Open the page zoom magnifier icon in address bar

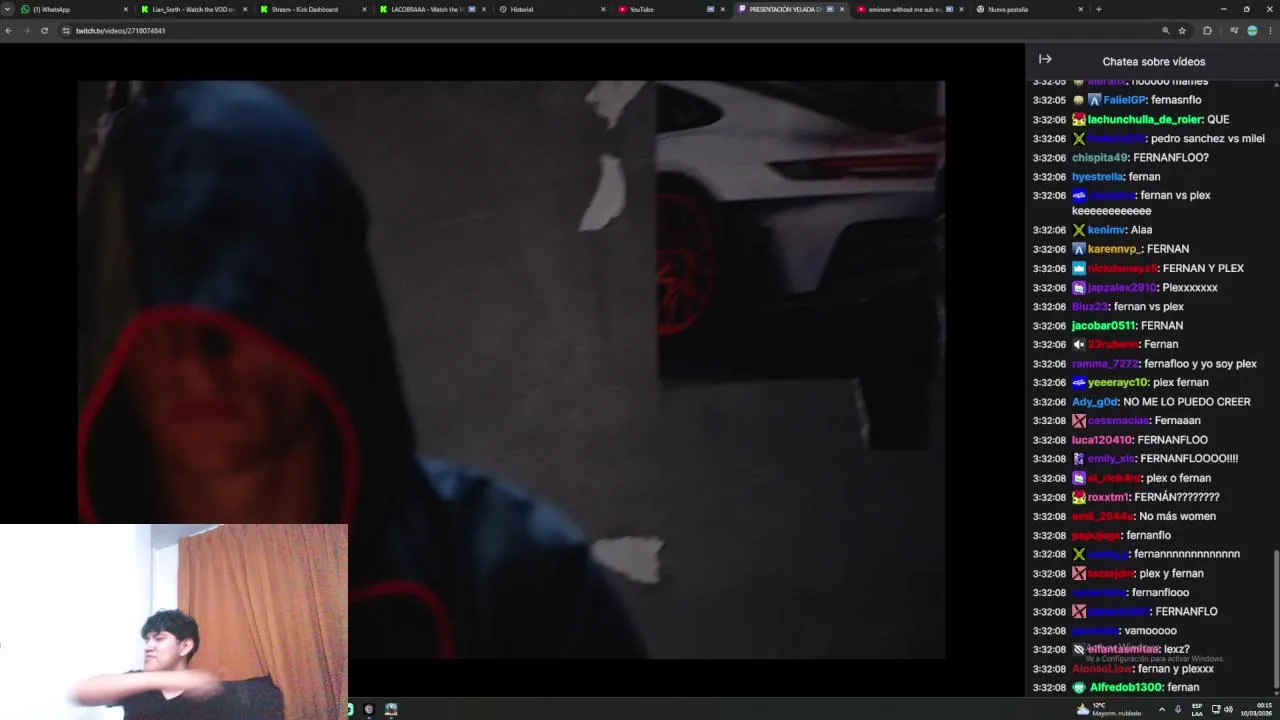(x=1165, y=31)
